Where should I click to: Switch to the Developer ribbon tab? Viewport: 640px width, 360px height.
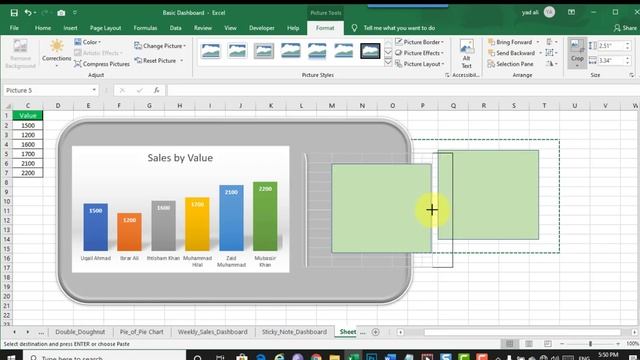pos(262,28)
